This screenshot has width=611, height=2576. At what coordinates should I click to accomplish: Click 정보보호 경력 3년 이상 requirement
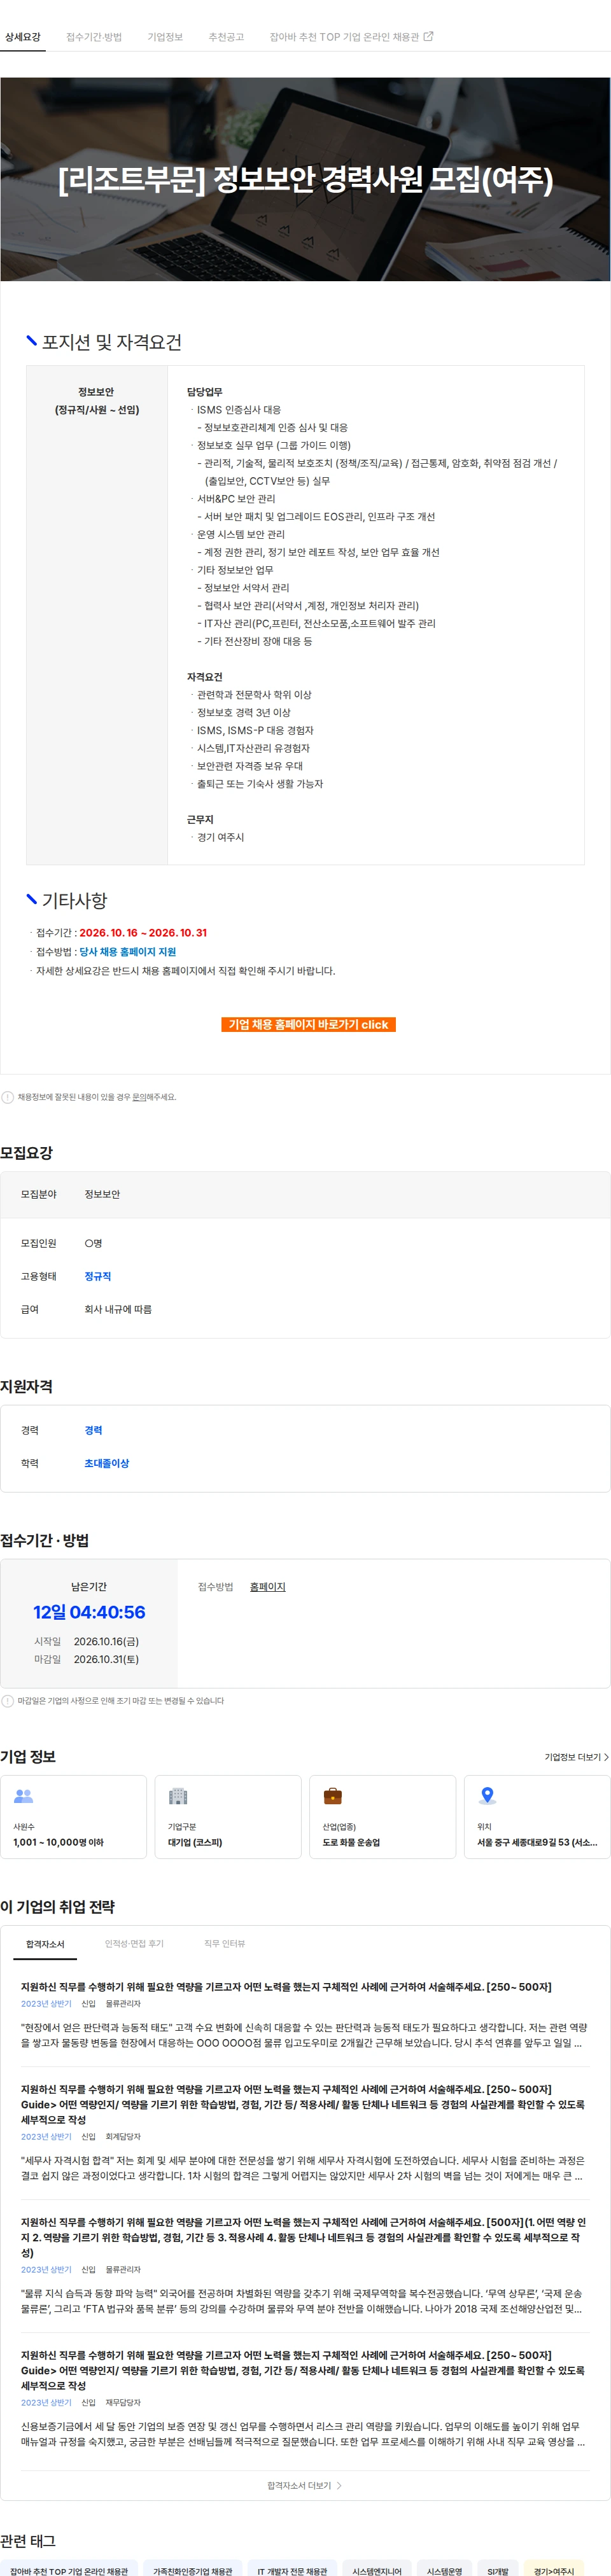click(244, 712)
